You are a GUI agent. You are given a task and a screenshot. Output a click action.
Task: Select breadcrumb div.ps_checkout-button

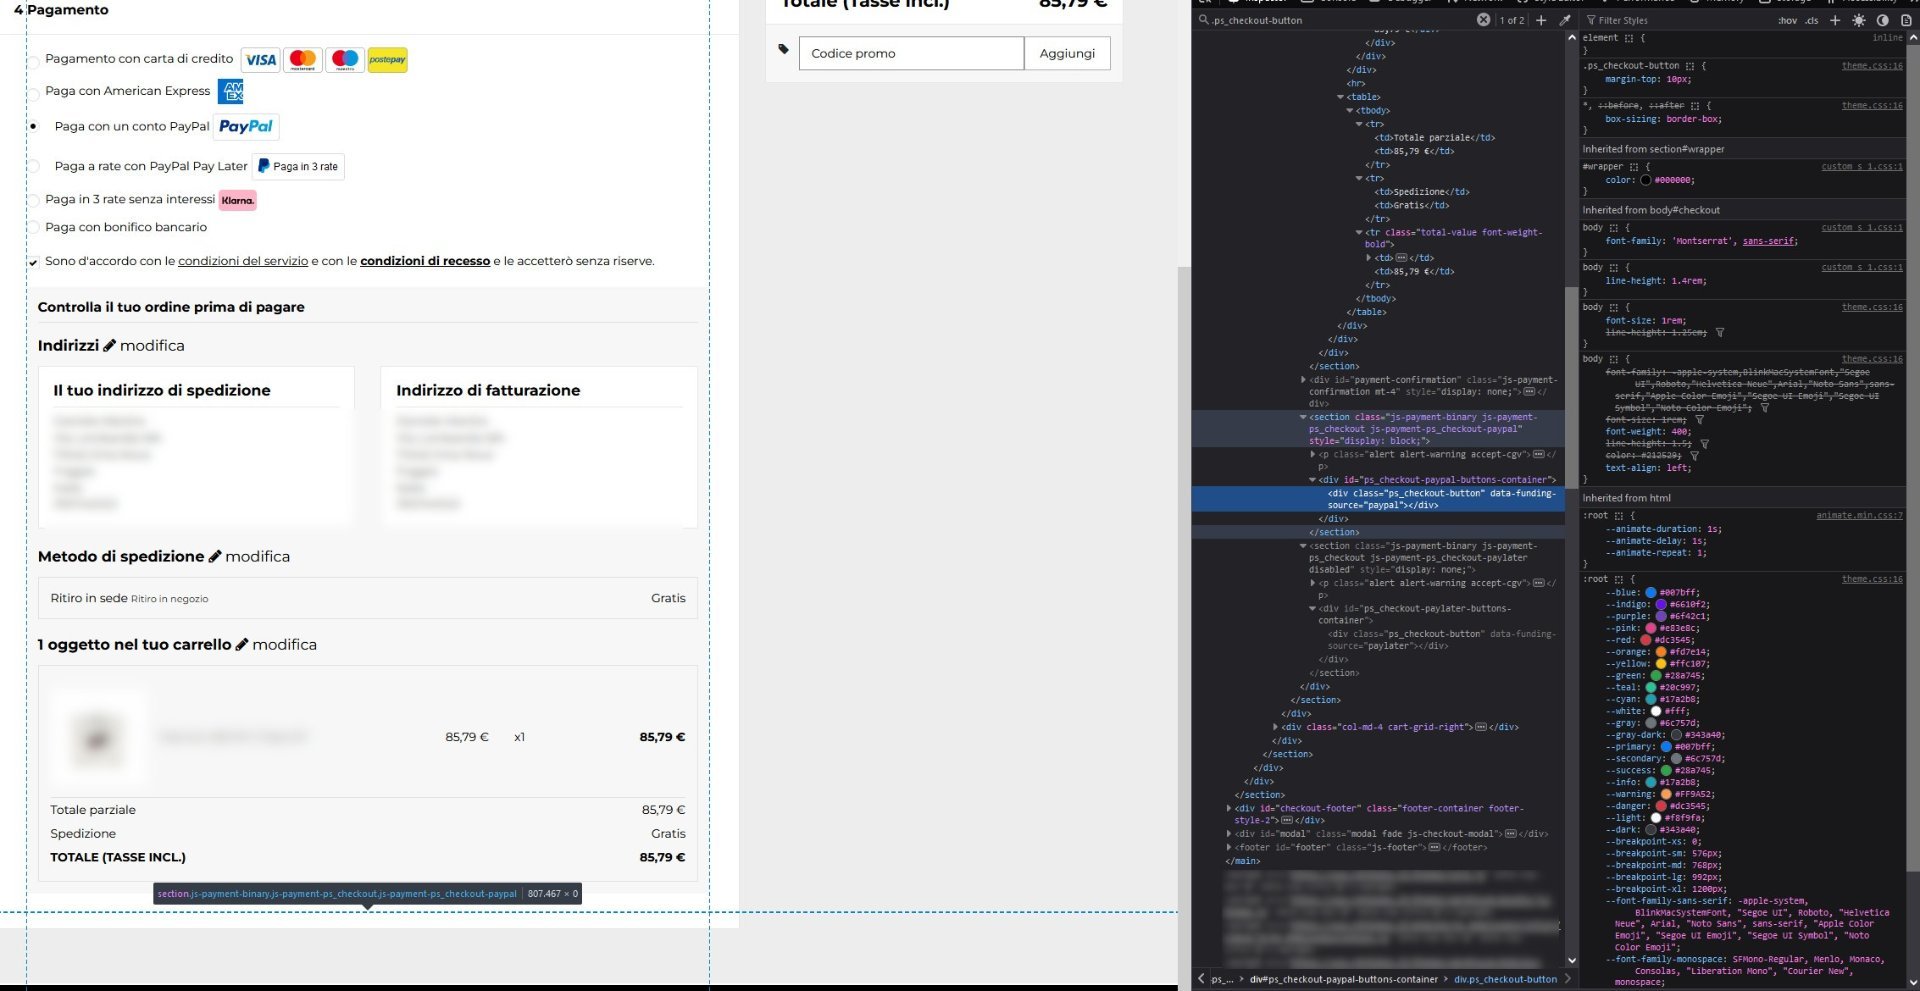(x=1505, y=979)
